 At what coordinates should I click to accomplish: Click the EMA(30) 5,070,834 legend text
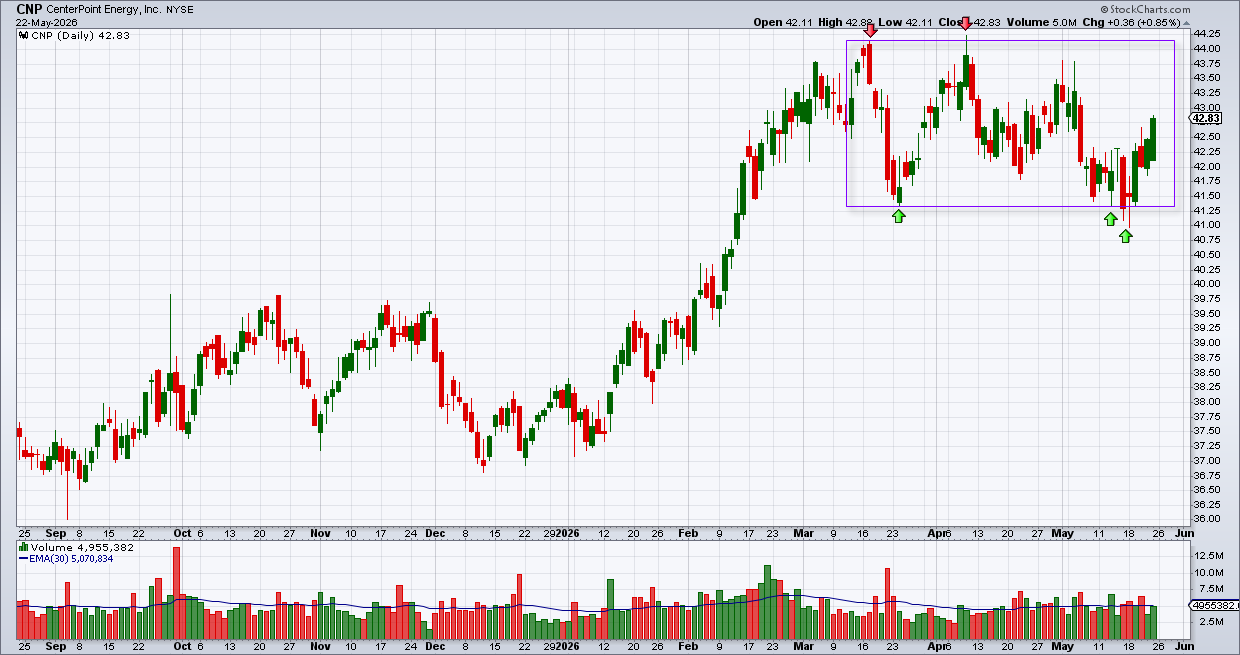pos(73,559)
